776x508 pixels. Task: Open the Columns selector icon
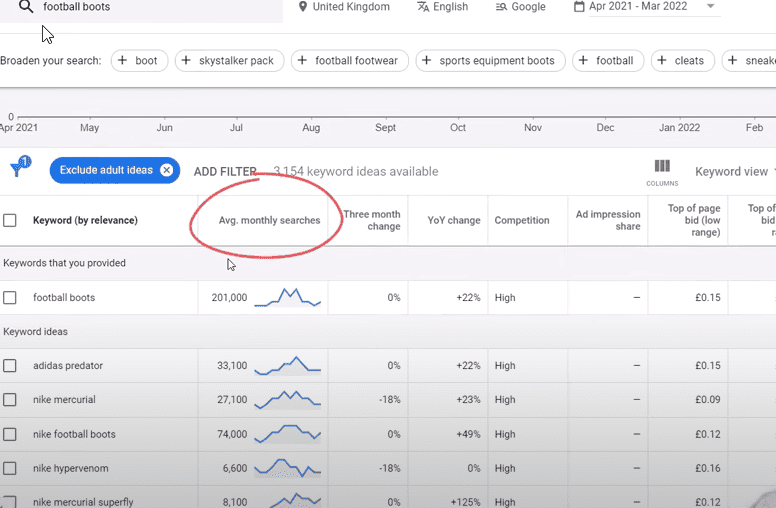coord(662,172)
